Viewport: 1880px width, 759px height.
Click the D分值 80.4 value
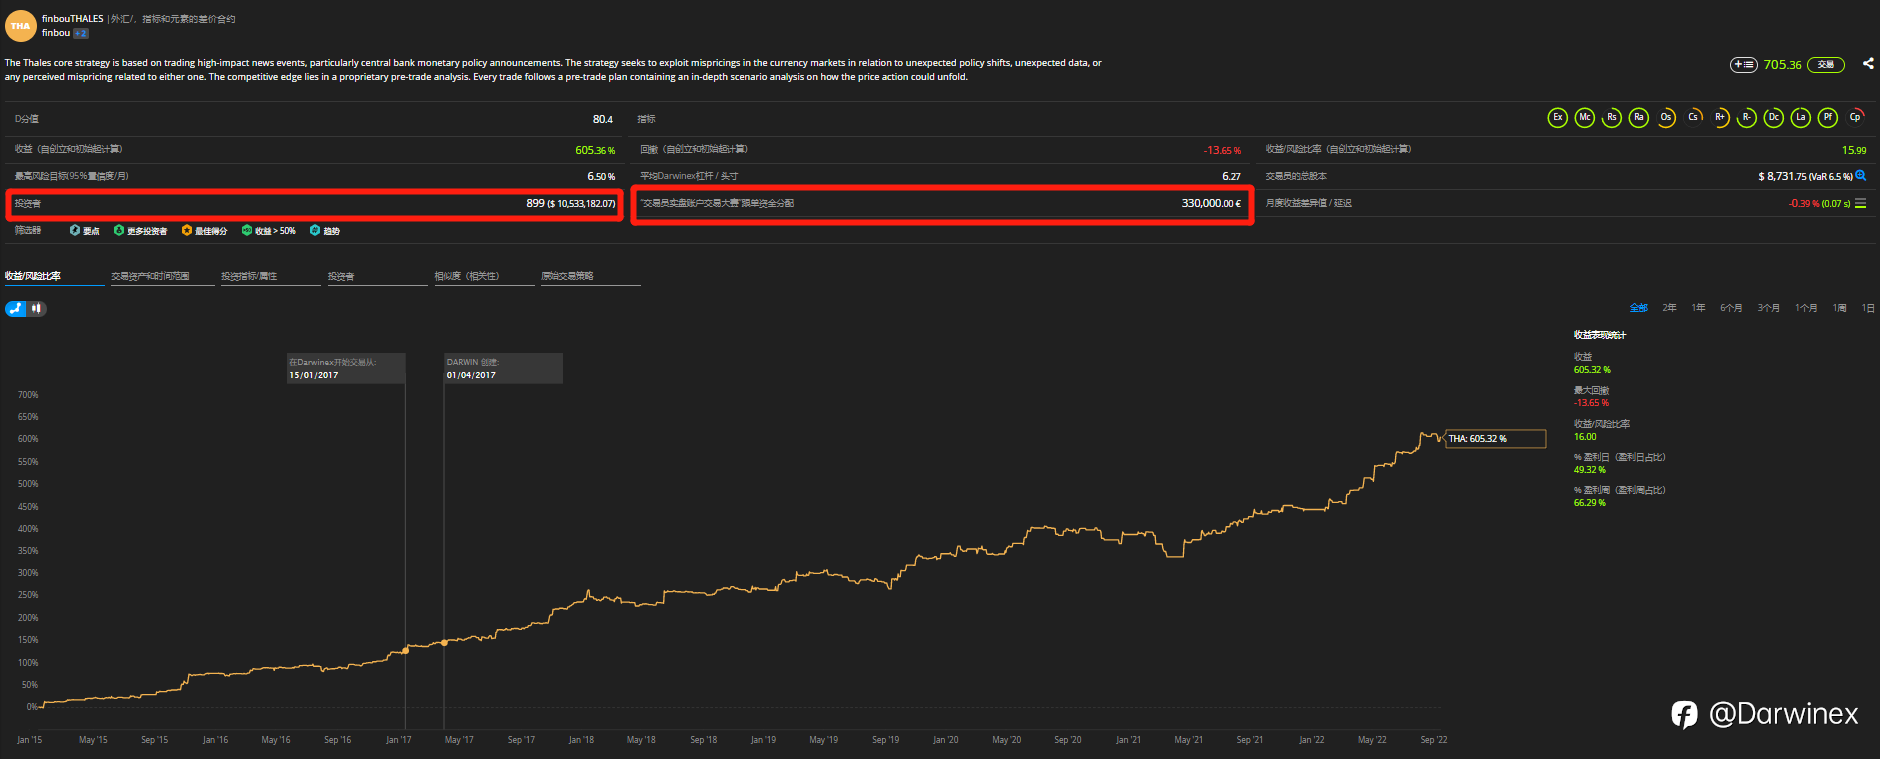pos(602,119)
